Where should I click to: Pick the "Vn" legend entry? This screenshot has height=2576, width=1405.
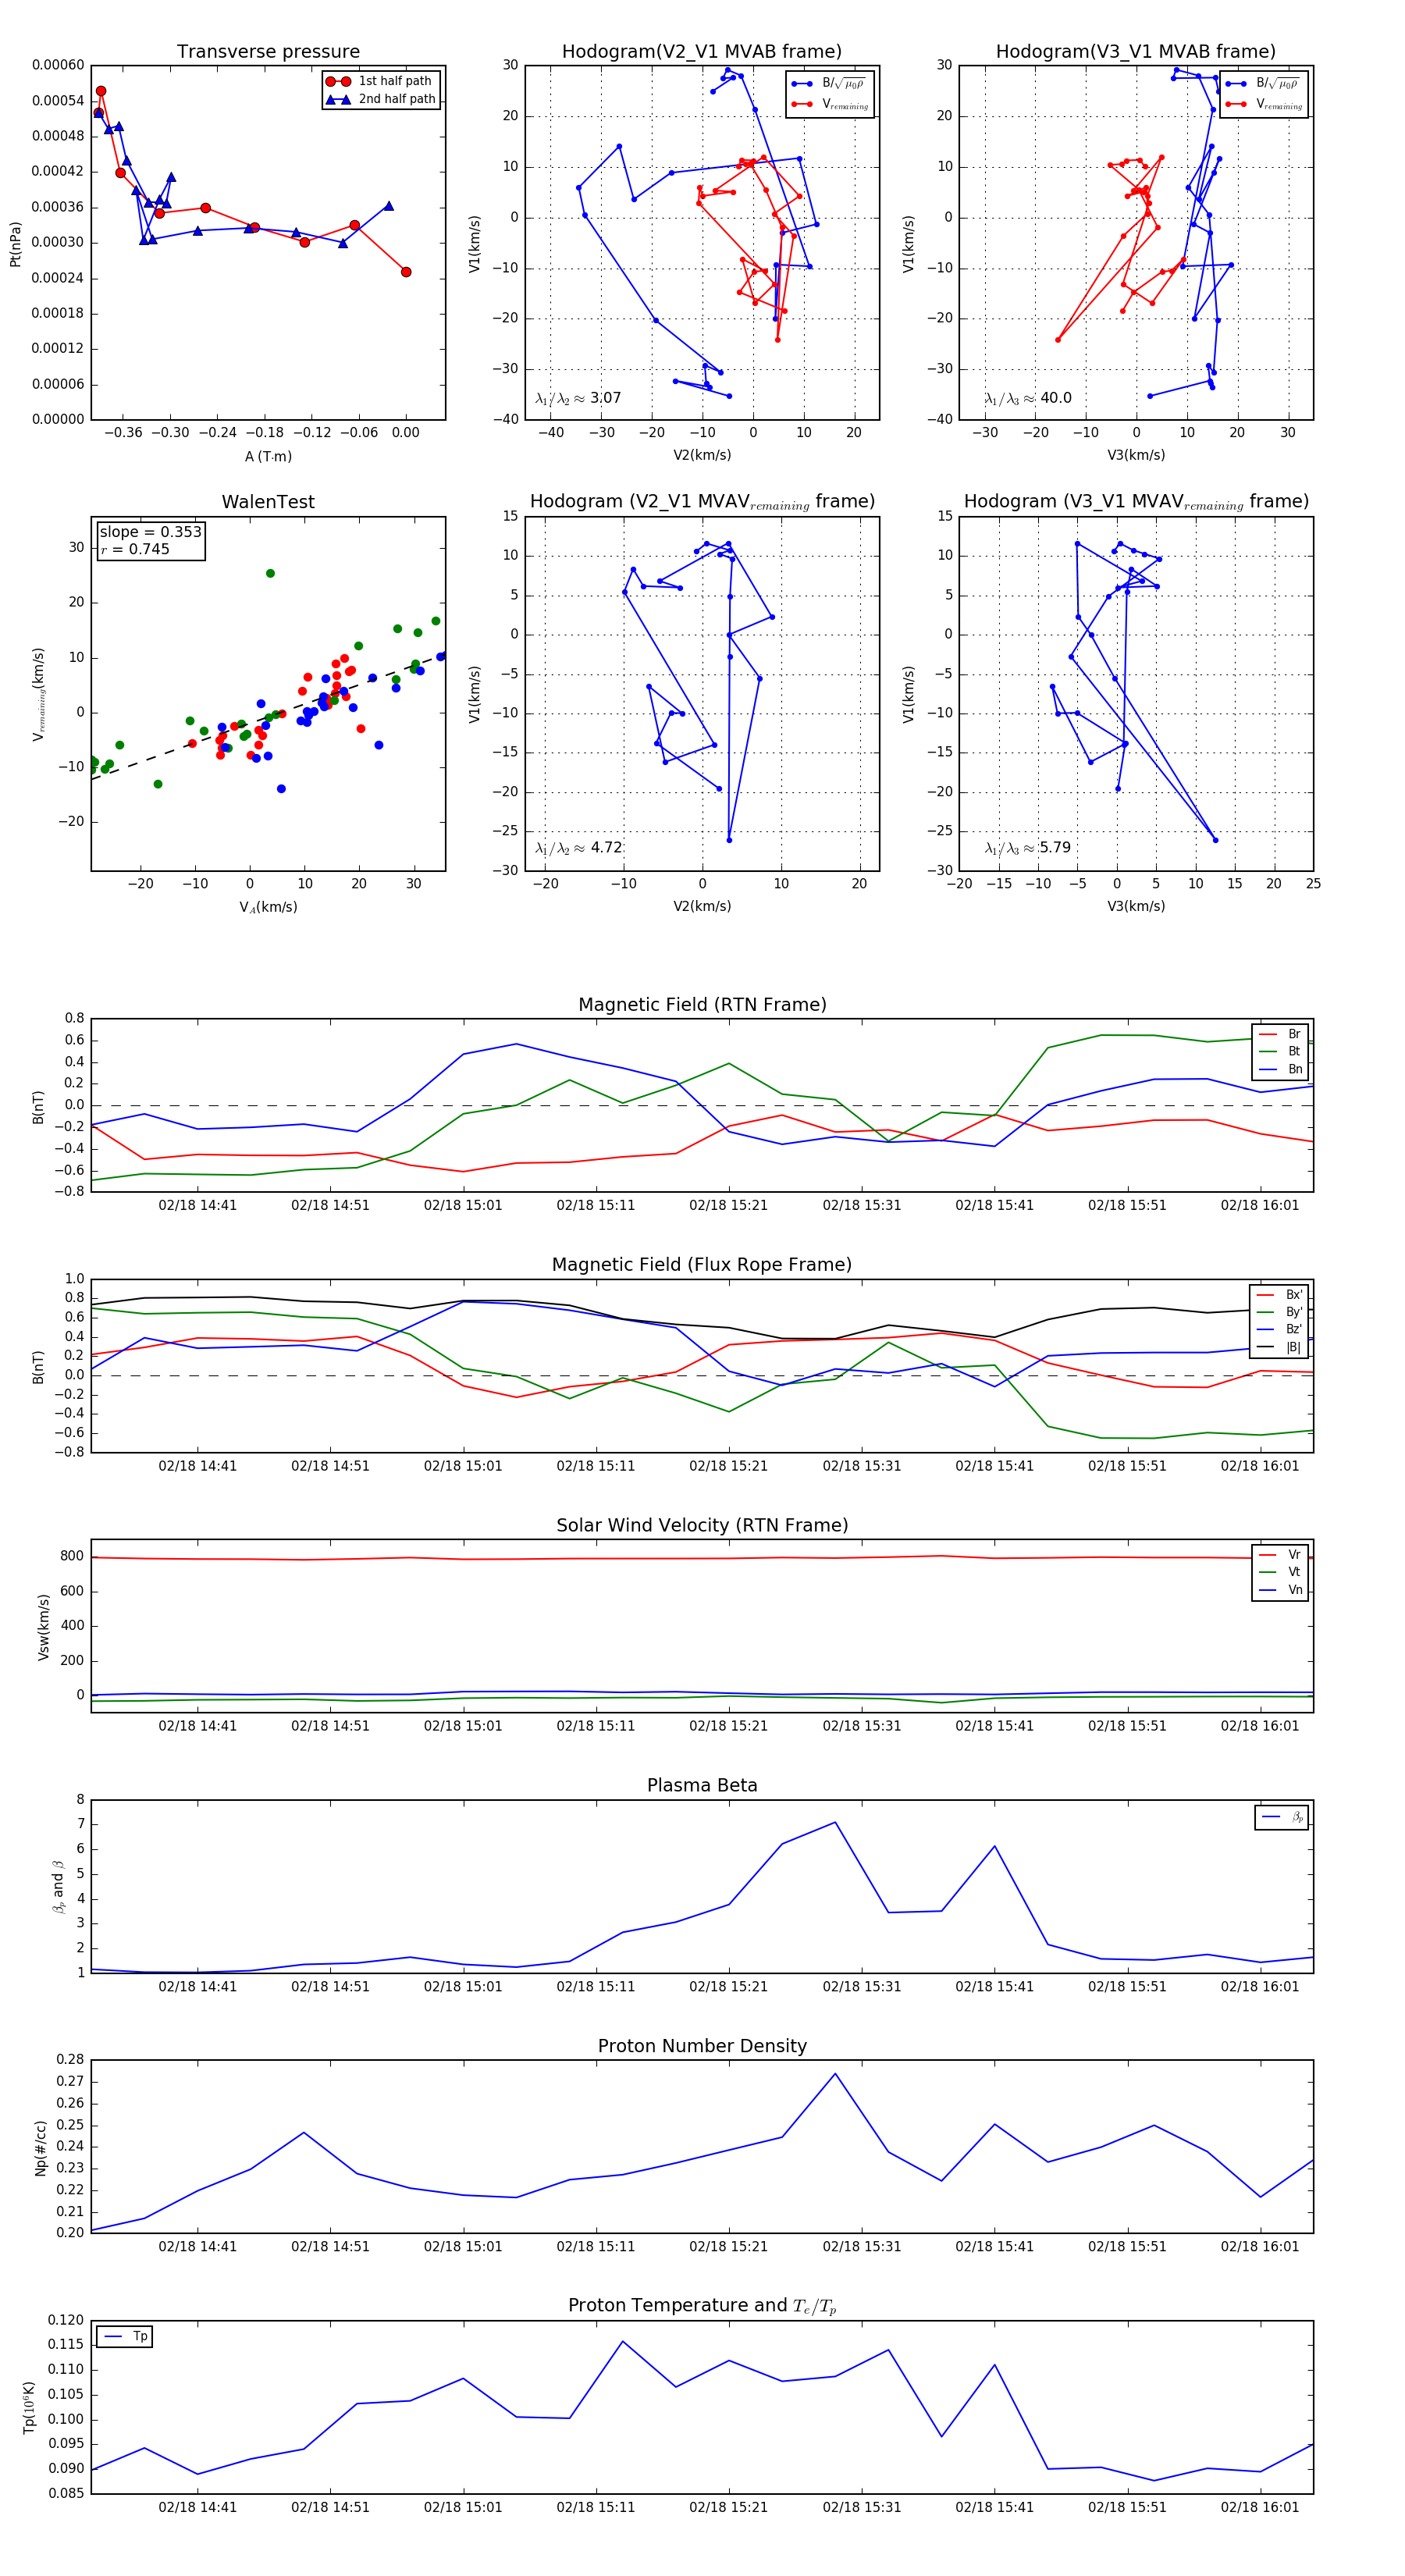(1280, 1590)
